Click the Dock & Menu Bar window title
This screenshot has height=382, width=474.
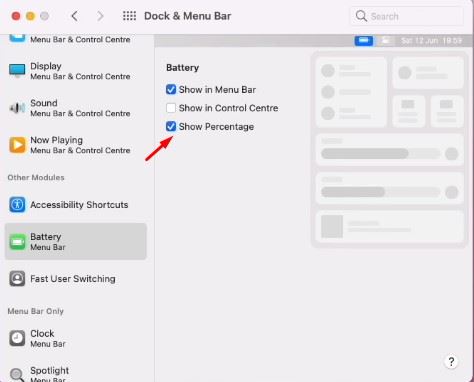point(187,16)
